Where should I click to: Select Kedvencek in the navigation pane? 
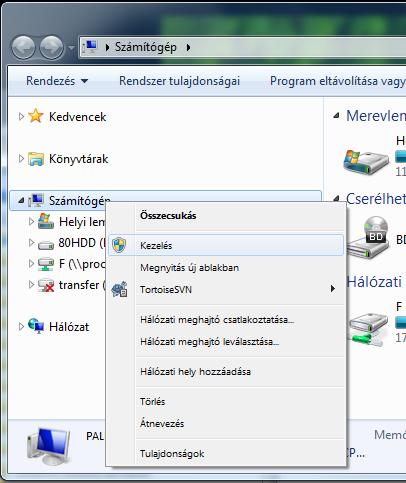[78, 117]
